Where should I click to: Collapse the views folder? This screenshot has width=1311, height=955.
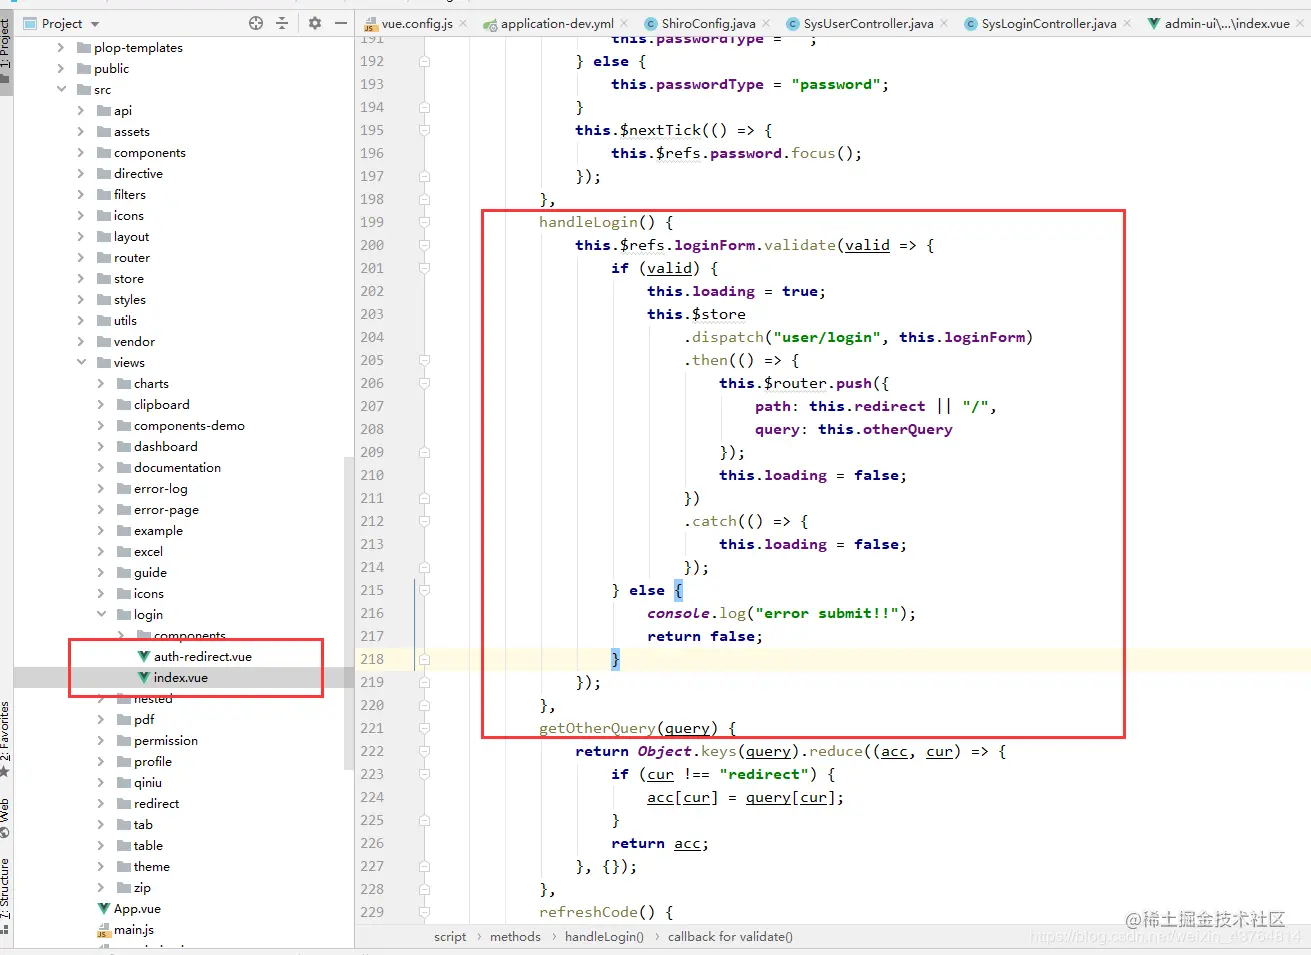81,362
